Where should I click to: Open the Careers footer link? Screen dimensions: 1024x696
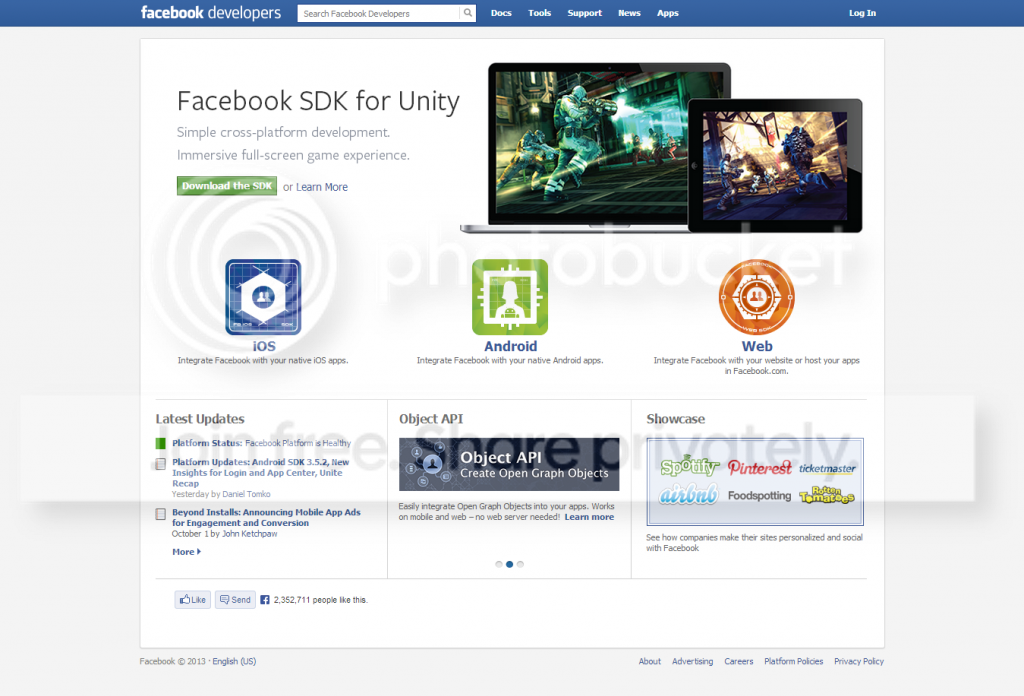739,661
